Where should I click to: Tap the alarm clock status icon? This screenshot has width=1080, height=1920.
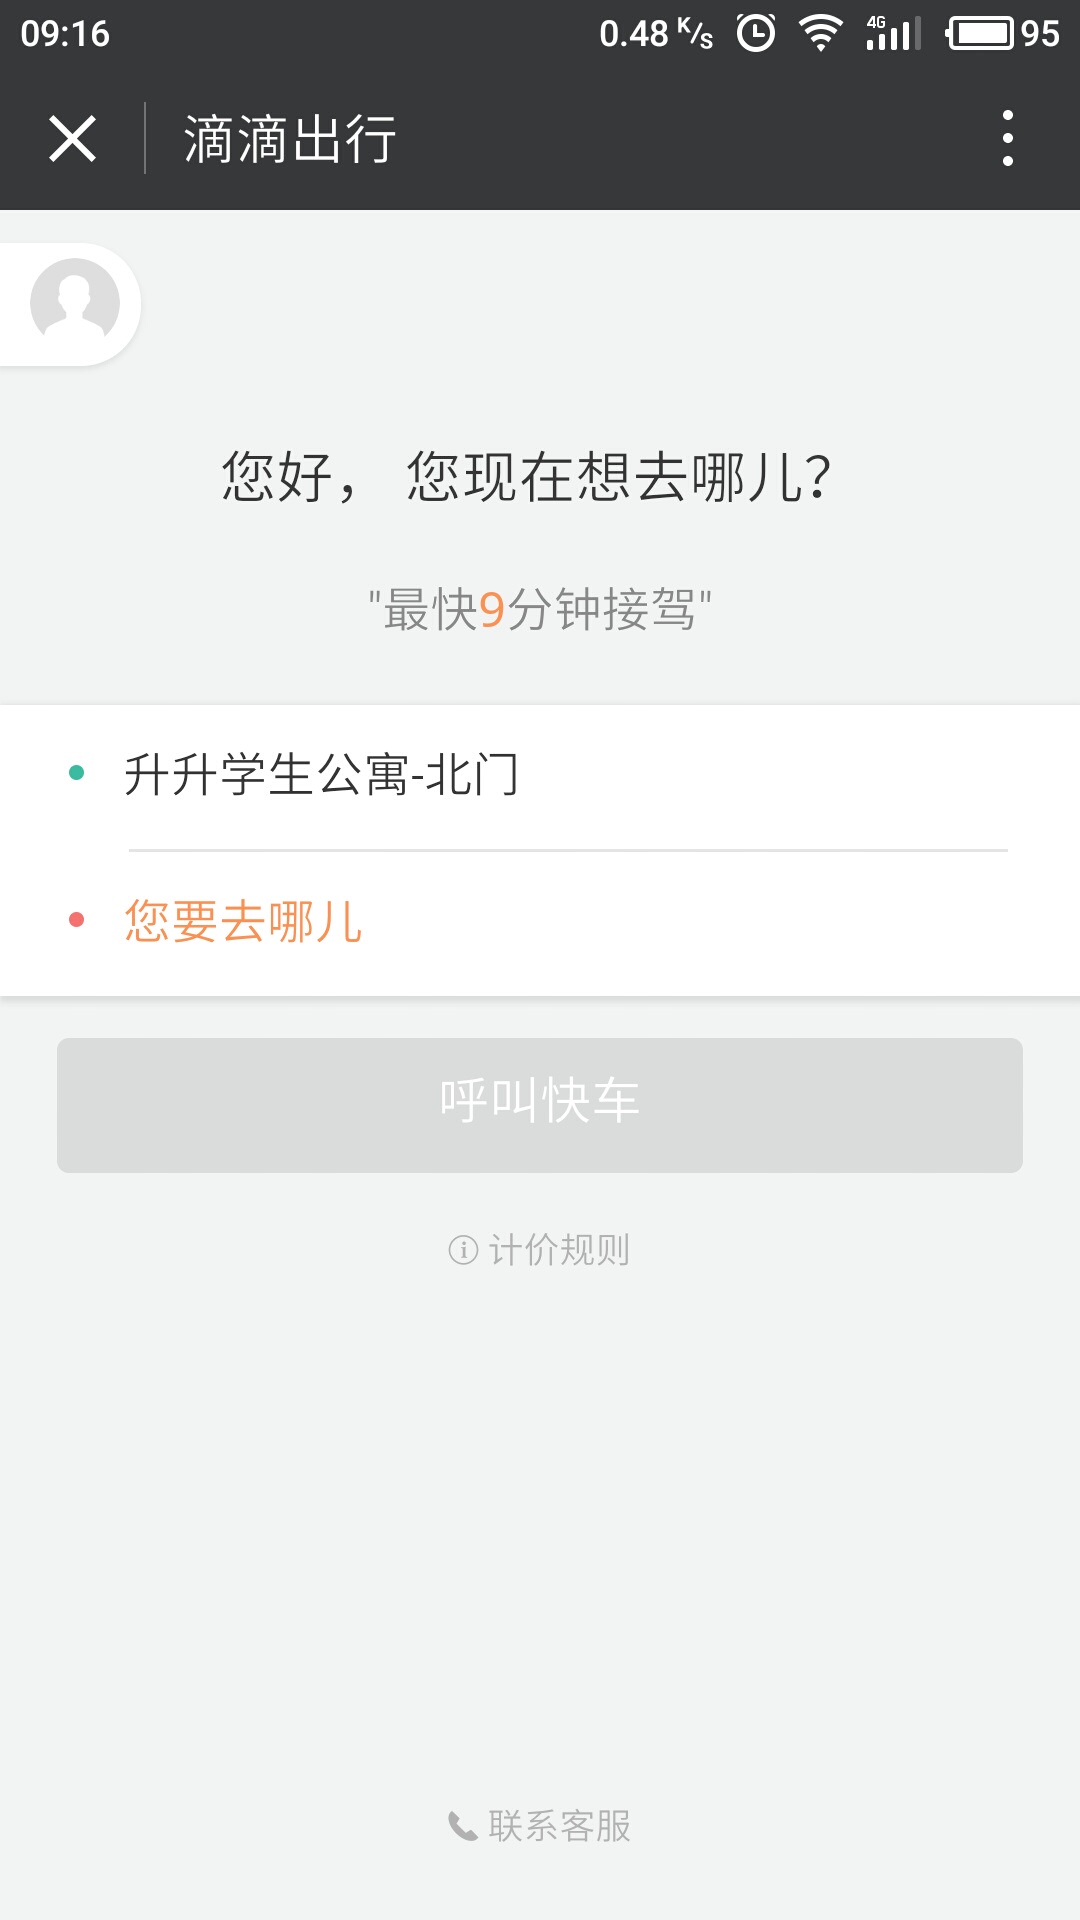[x=756, y=33]
